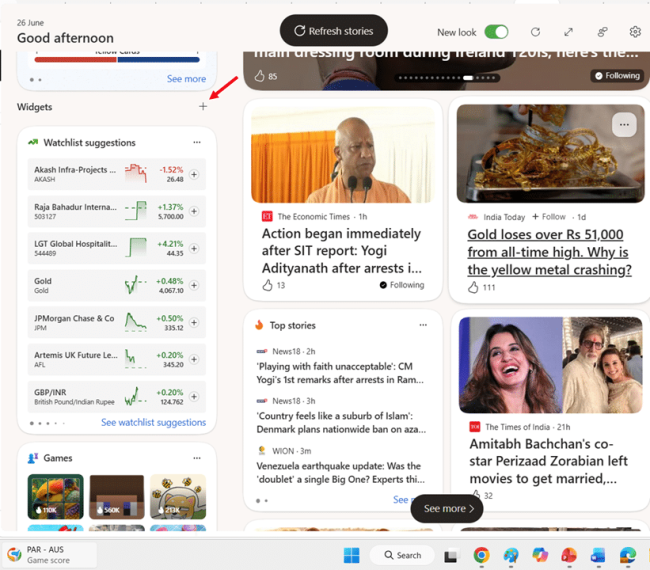Expand widgets board with diagonal arrows icon
The width and height of the screenshot is (650, 570).
(568, 32)
